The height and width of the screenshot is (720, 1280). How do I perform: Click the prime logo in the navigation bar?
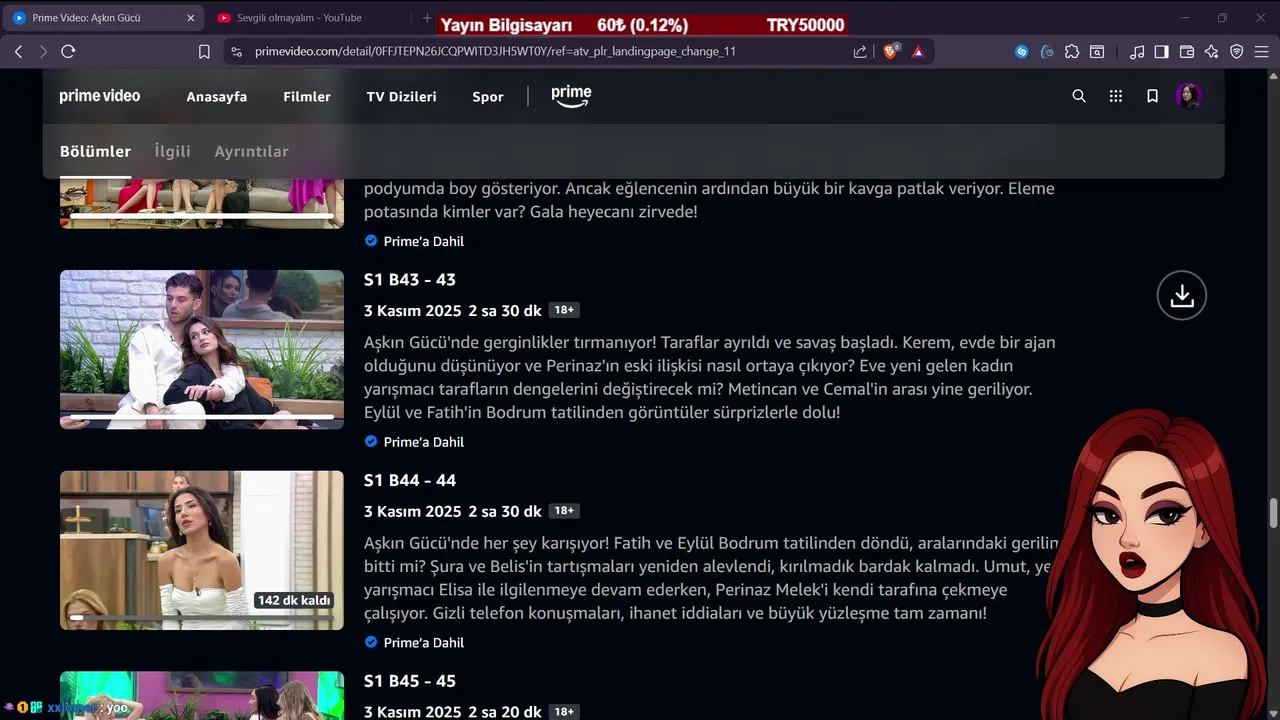[571, 96]
